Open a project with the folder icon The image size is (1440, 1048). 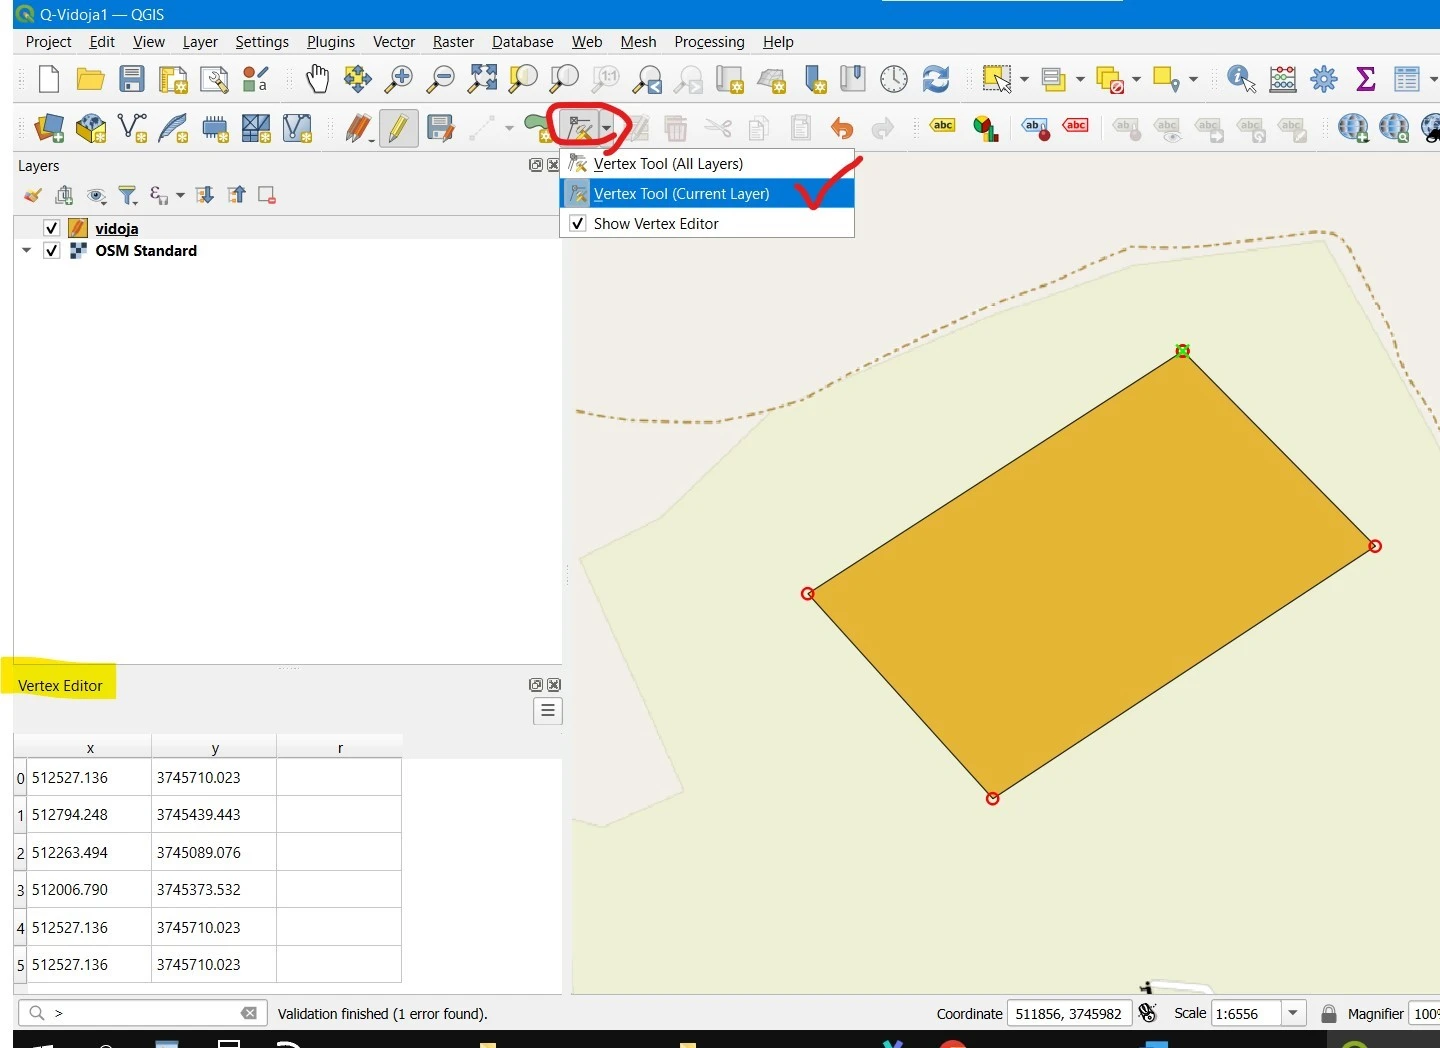[x=90, y=79]
